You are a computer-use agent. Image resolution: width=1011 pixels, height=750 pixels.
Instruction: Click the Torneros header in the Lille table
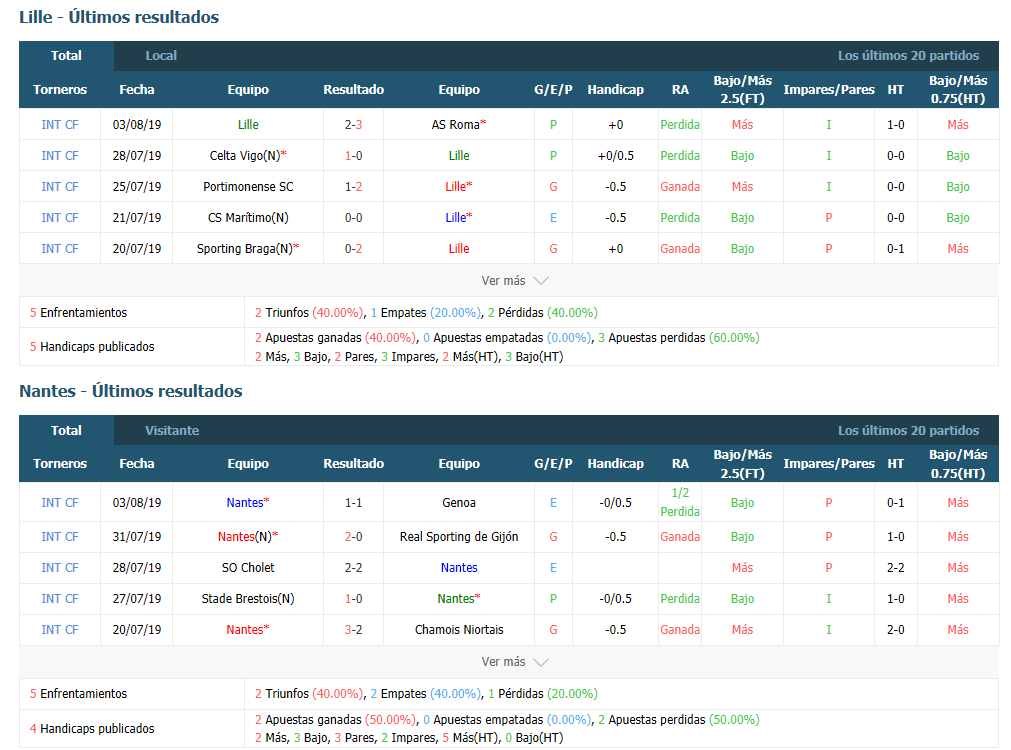60,90
